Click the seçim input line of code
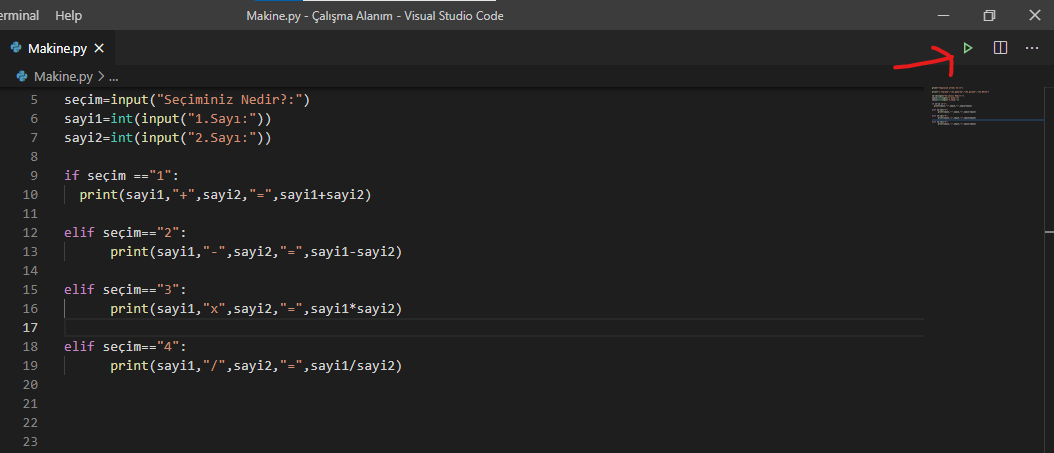 (x=188, y=100)
